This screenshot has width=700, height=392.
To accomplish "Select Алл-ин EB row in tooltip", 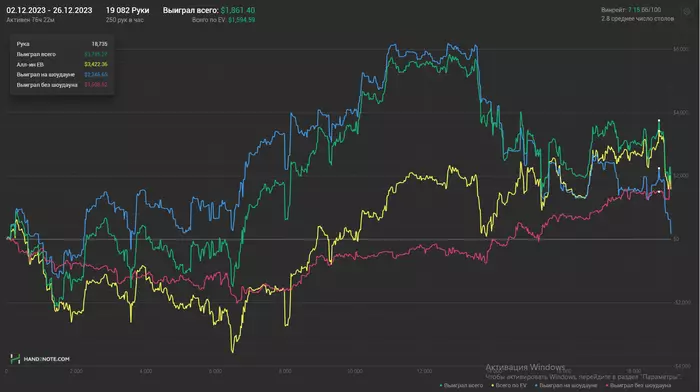I will 62,64.
